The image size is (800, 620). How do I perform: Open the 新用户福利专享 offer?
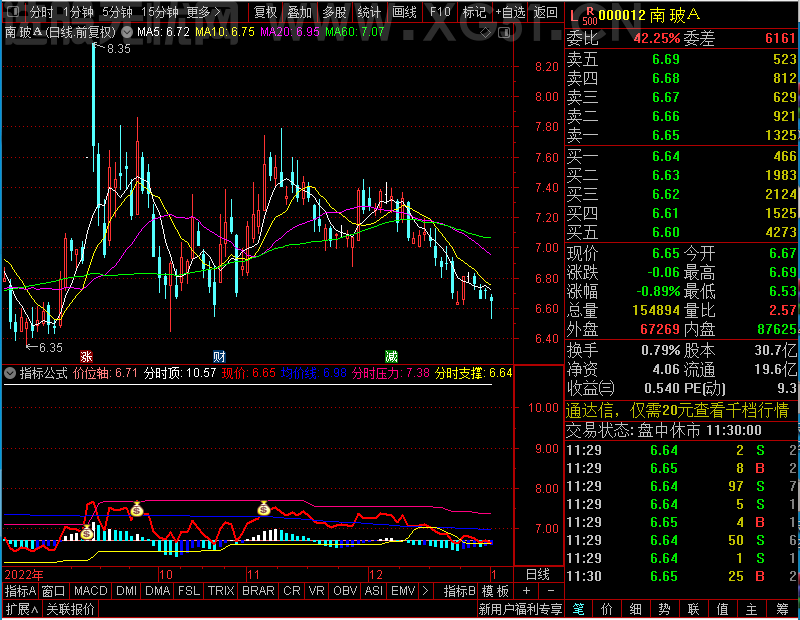point(520,609)
